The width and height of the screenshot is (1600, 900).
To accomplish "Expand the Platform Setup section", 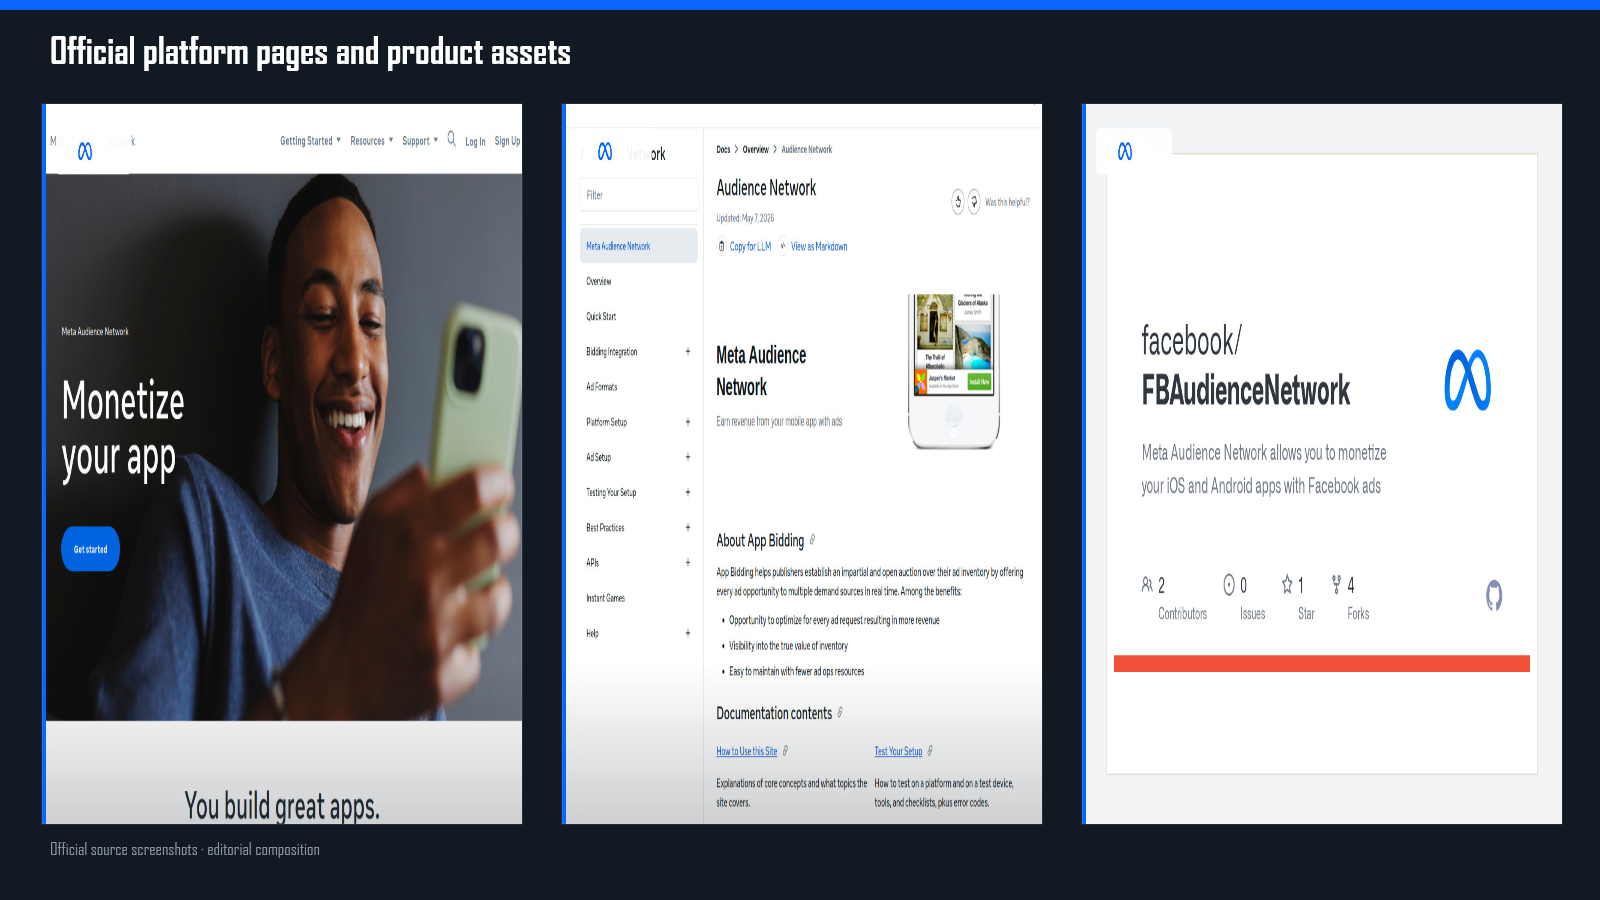I will 688,422.
